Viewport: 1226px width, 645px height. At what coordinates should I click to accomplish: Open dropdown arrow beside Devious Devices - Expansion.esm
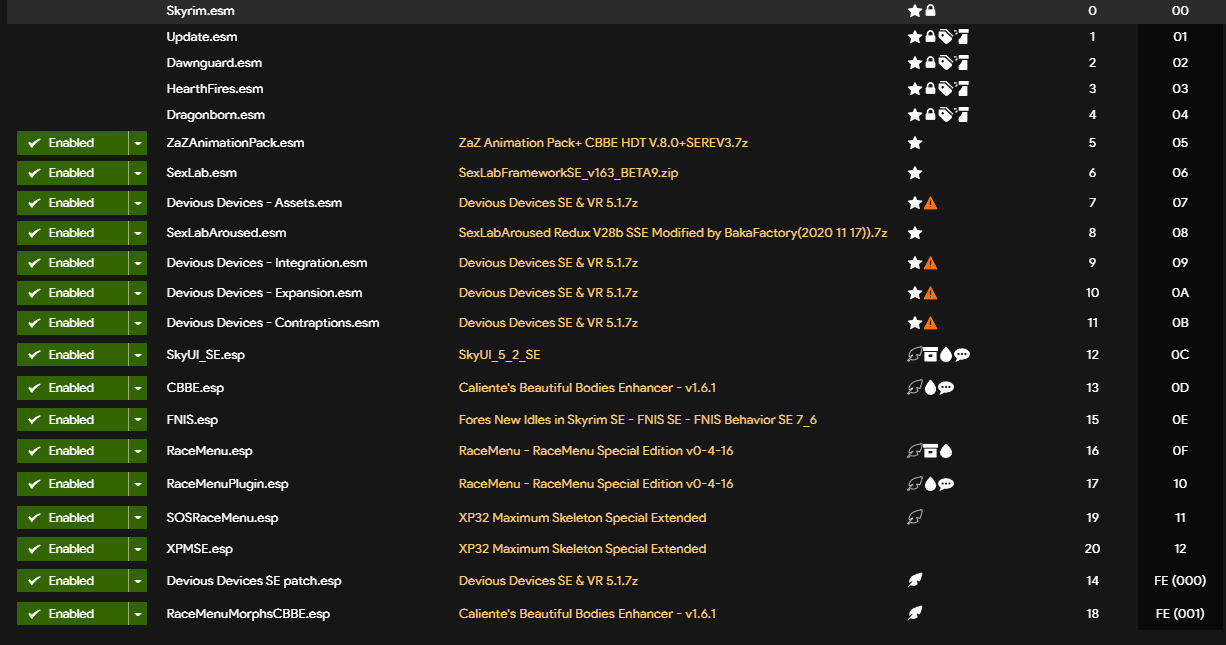[x=138, y=293]
